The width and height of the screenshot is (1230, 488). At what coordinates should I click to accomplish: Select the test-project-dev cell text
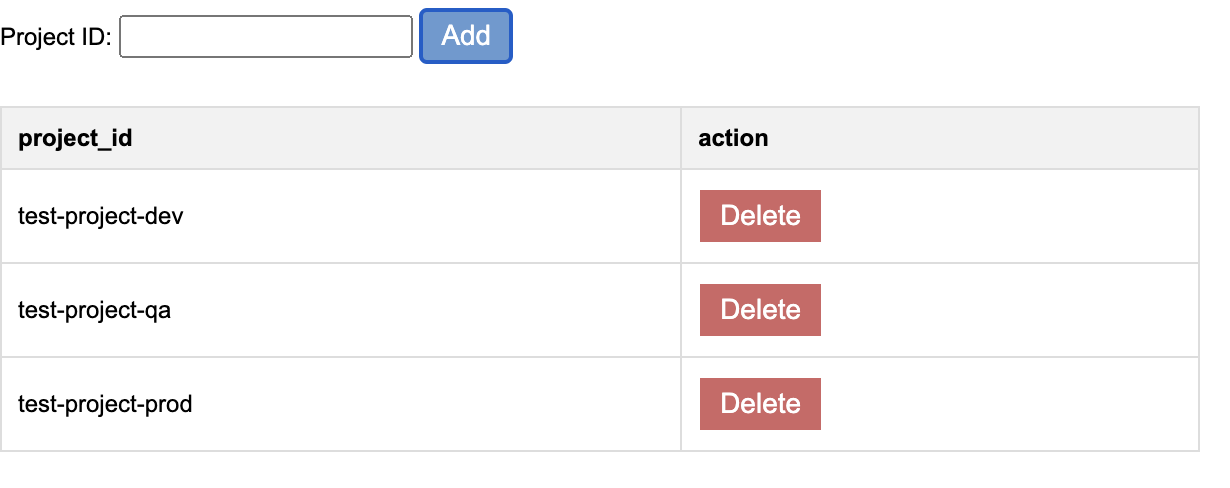pos(100,216)
